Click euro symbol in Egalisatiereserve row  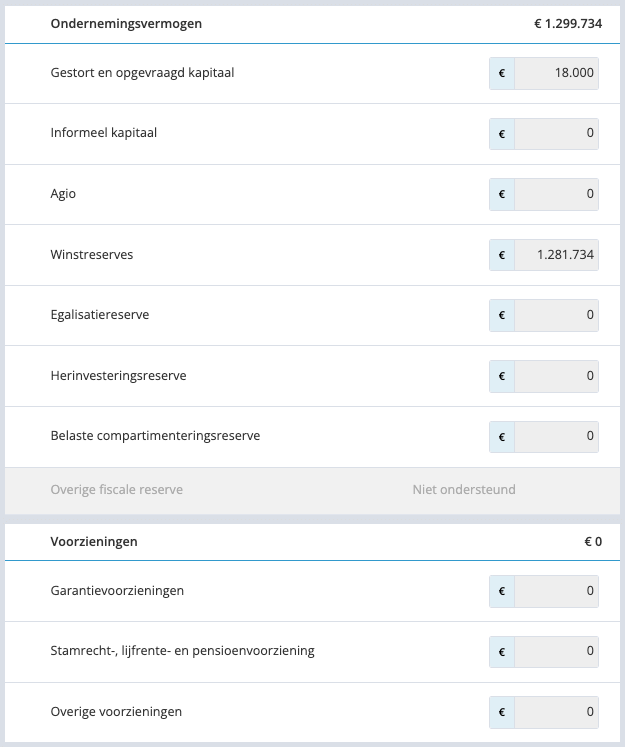pos(502,315)
